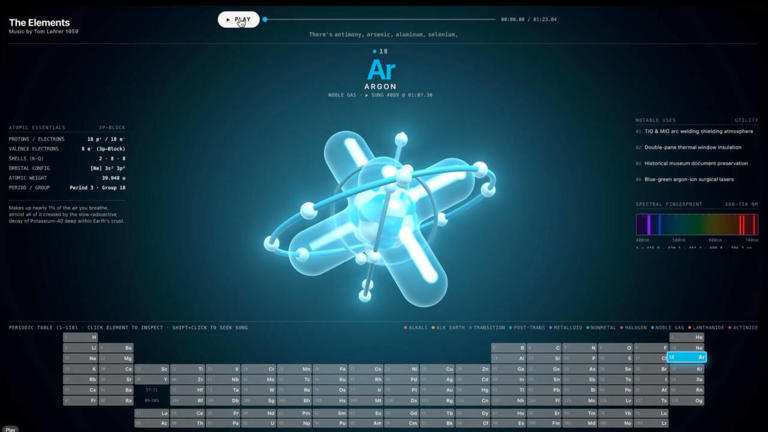The width and height of the screenshot is (768, 432).
Task: Select Titanium (Ti) in the table
Action: coord(188,369)
